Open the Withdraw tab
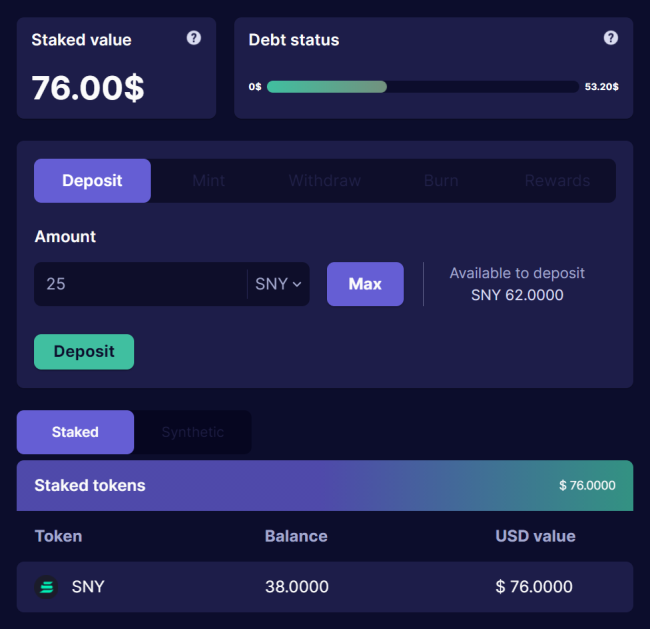The width and height of the screenshot is (650, 629). tap(324, 181)
